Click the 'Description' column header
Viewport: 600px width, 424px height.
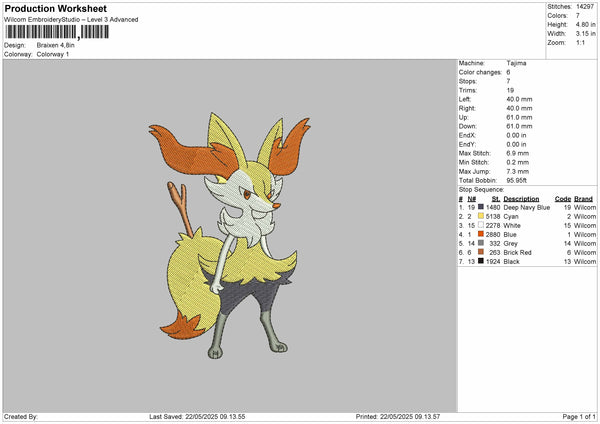coord(521,199)
